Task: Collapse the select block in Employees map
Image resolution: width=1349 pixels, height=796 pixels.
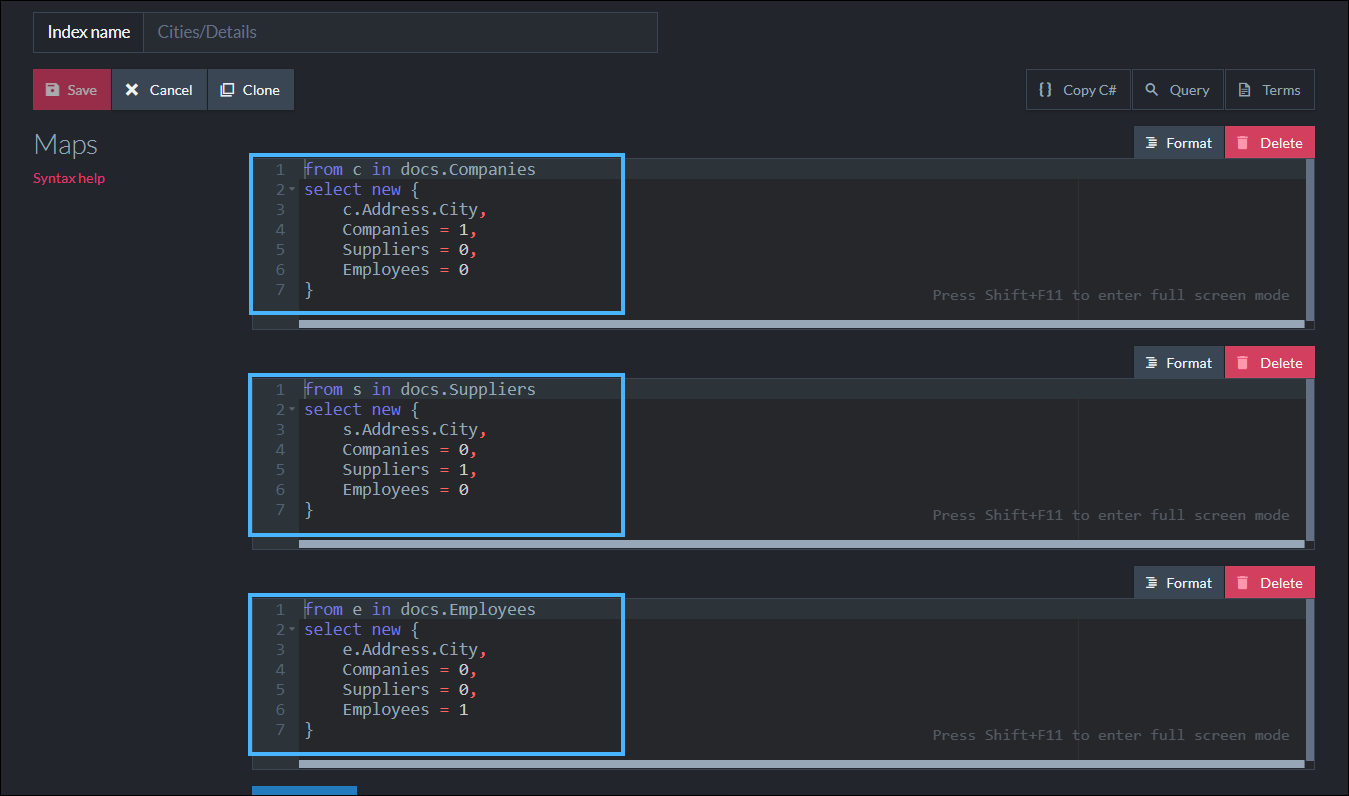Action: coord(292,630)
